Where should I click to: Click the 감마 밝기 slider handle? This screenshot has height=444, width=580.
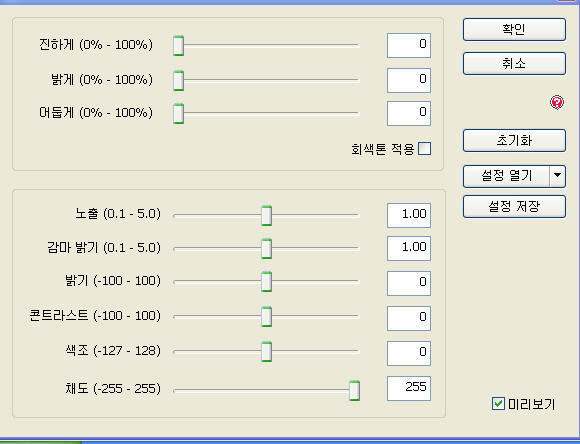(x=266, y=248)
